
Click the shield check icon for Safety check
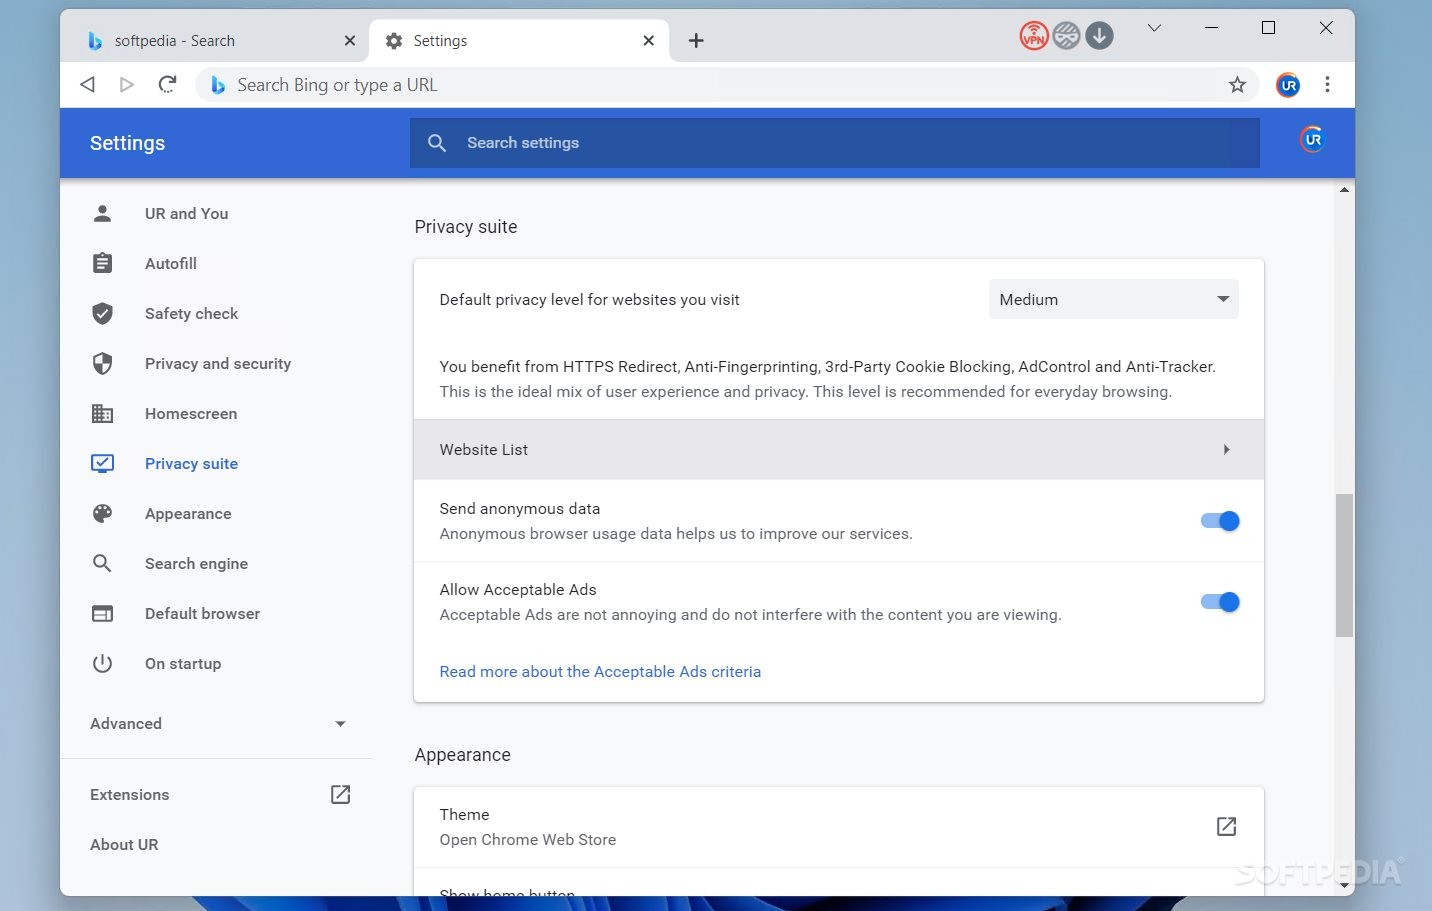(102, 313)
